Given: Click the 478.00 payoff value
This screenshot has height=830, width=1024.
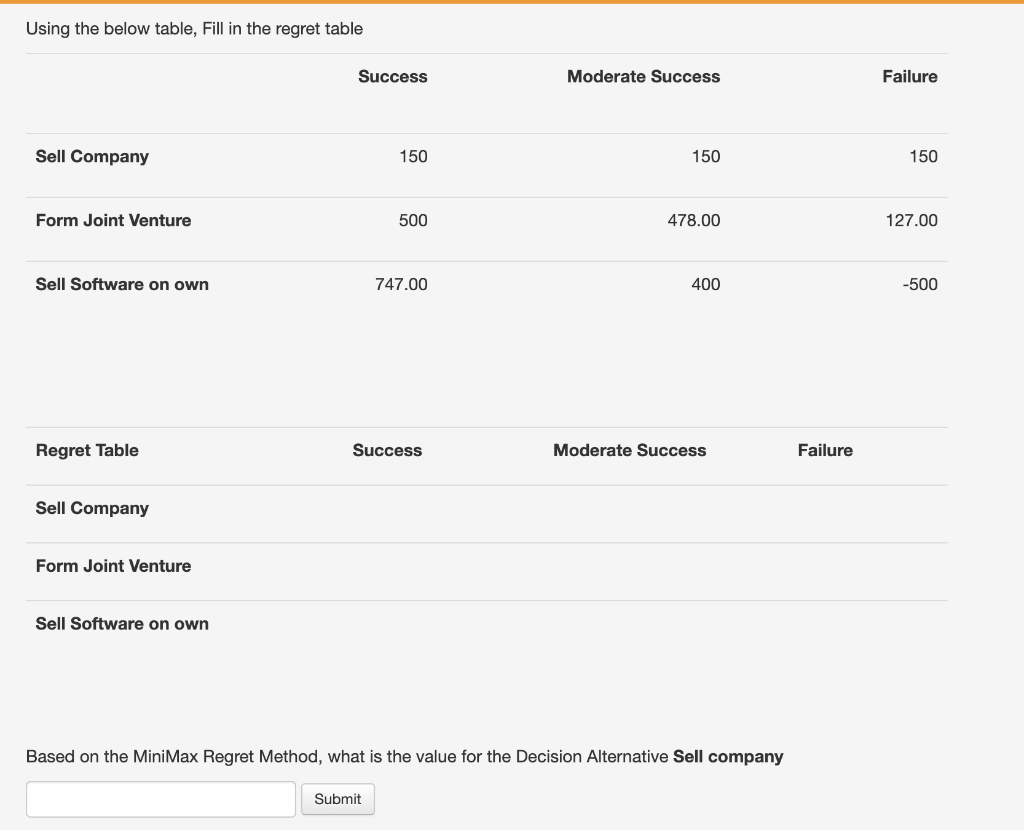Looking at the screenshot, I should 693,220.
